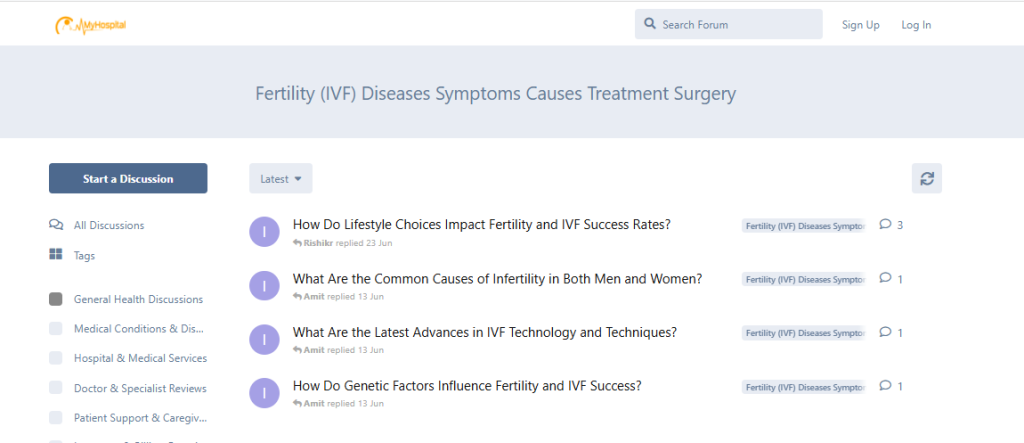This screenshot has height=443, width=1024.
Task: Open Hospital & Medical Services tag
Action: click(140, 358)
